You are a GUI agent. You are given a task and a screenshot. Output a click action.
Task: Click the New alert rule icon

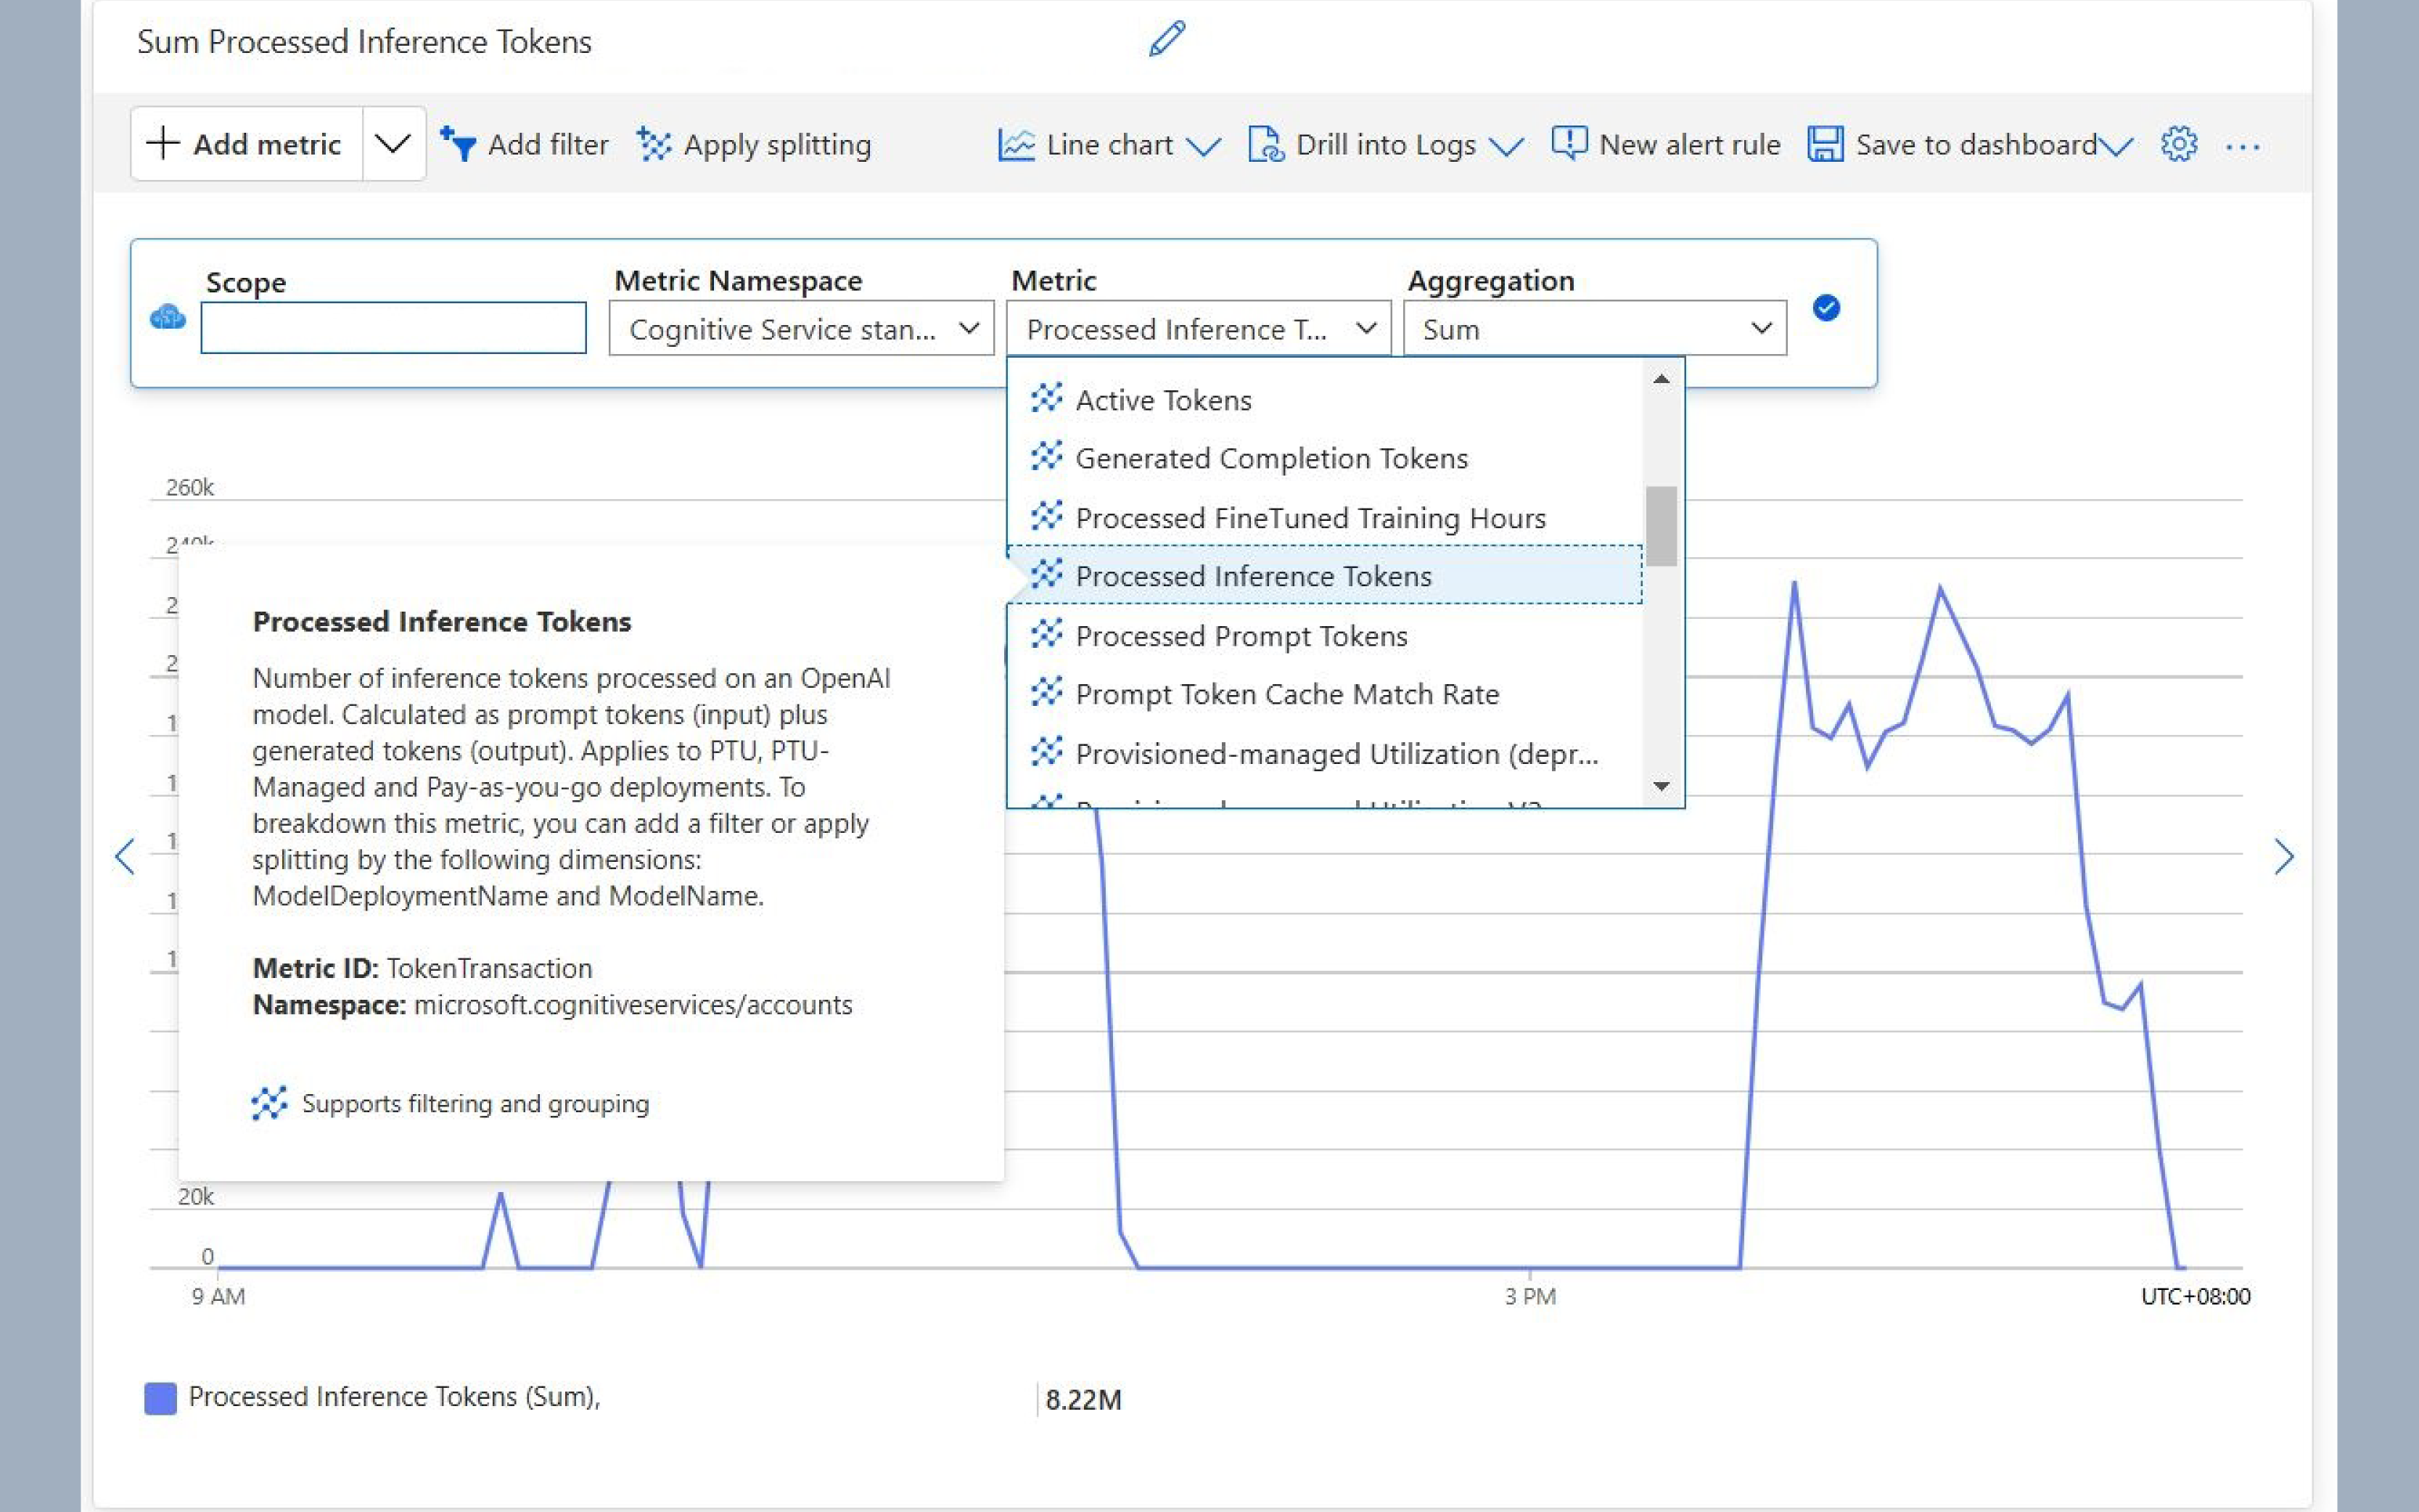pyautogui.click(x=1569, y=144)
